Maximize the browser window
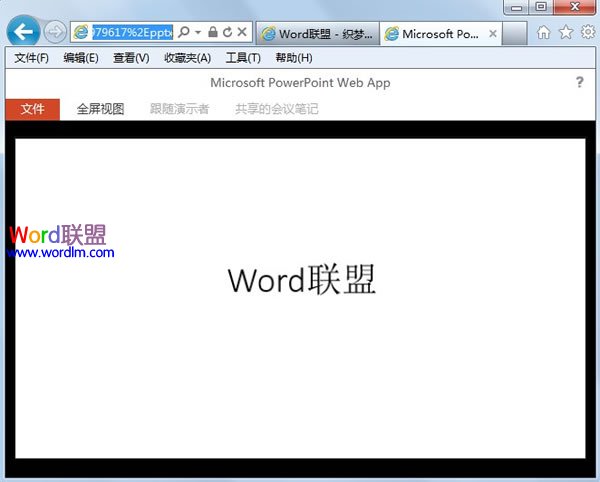The width and height of the screenshot is (600, 482). pyautogui.click(x=541, y=7)
